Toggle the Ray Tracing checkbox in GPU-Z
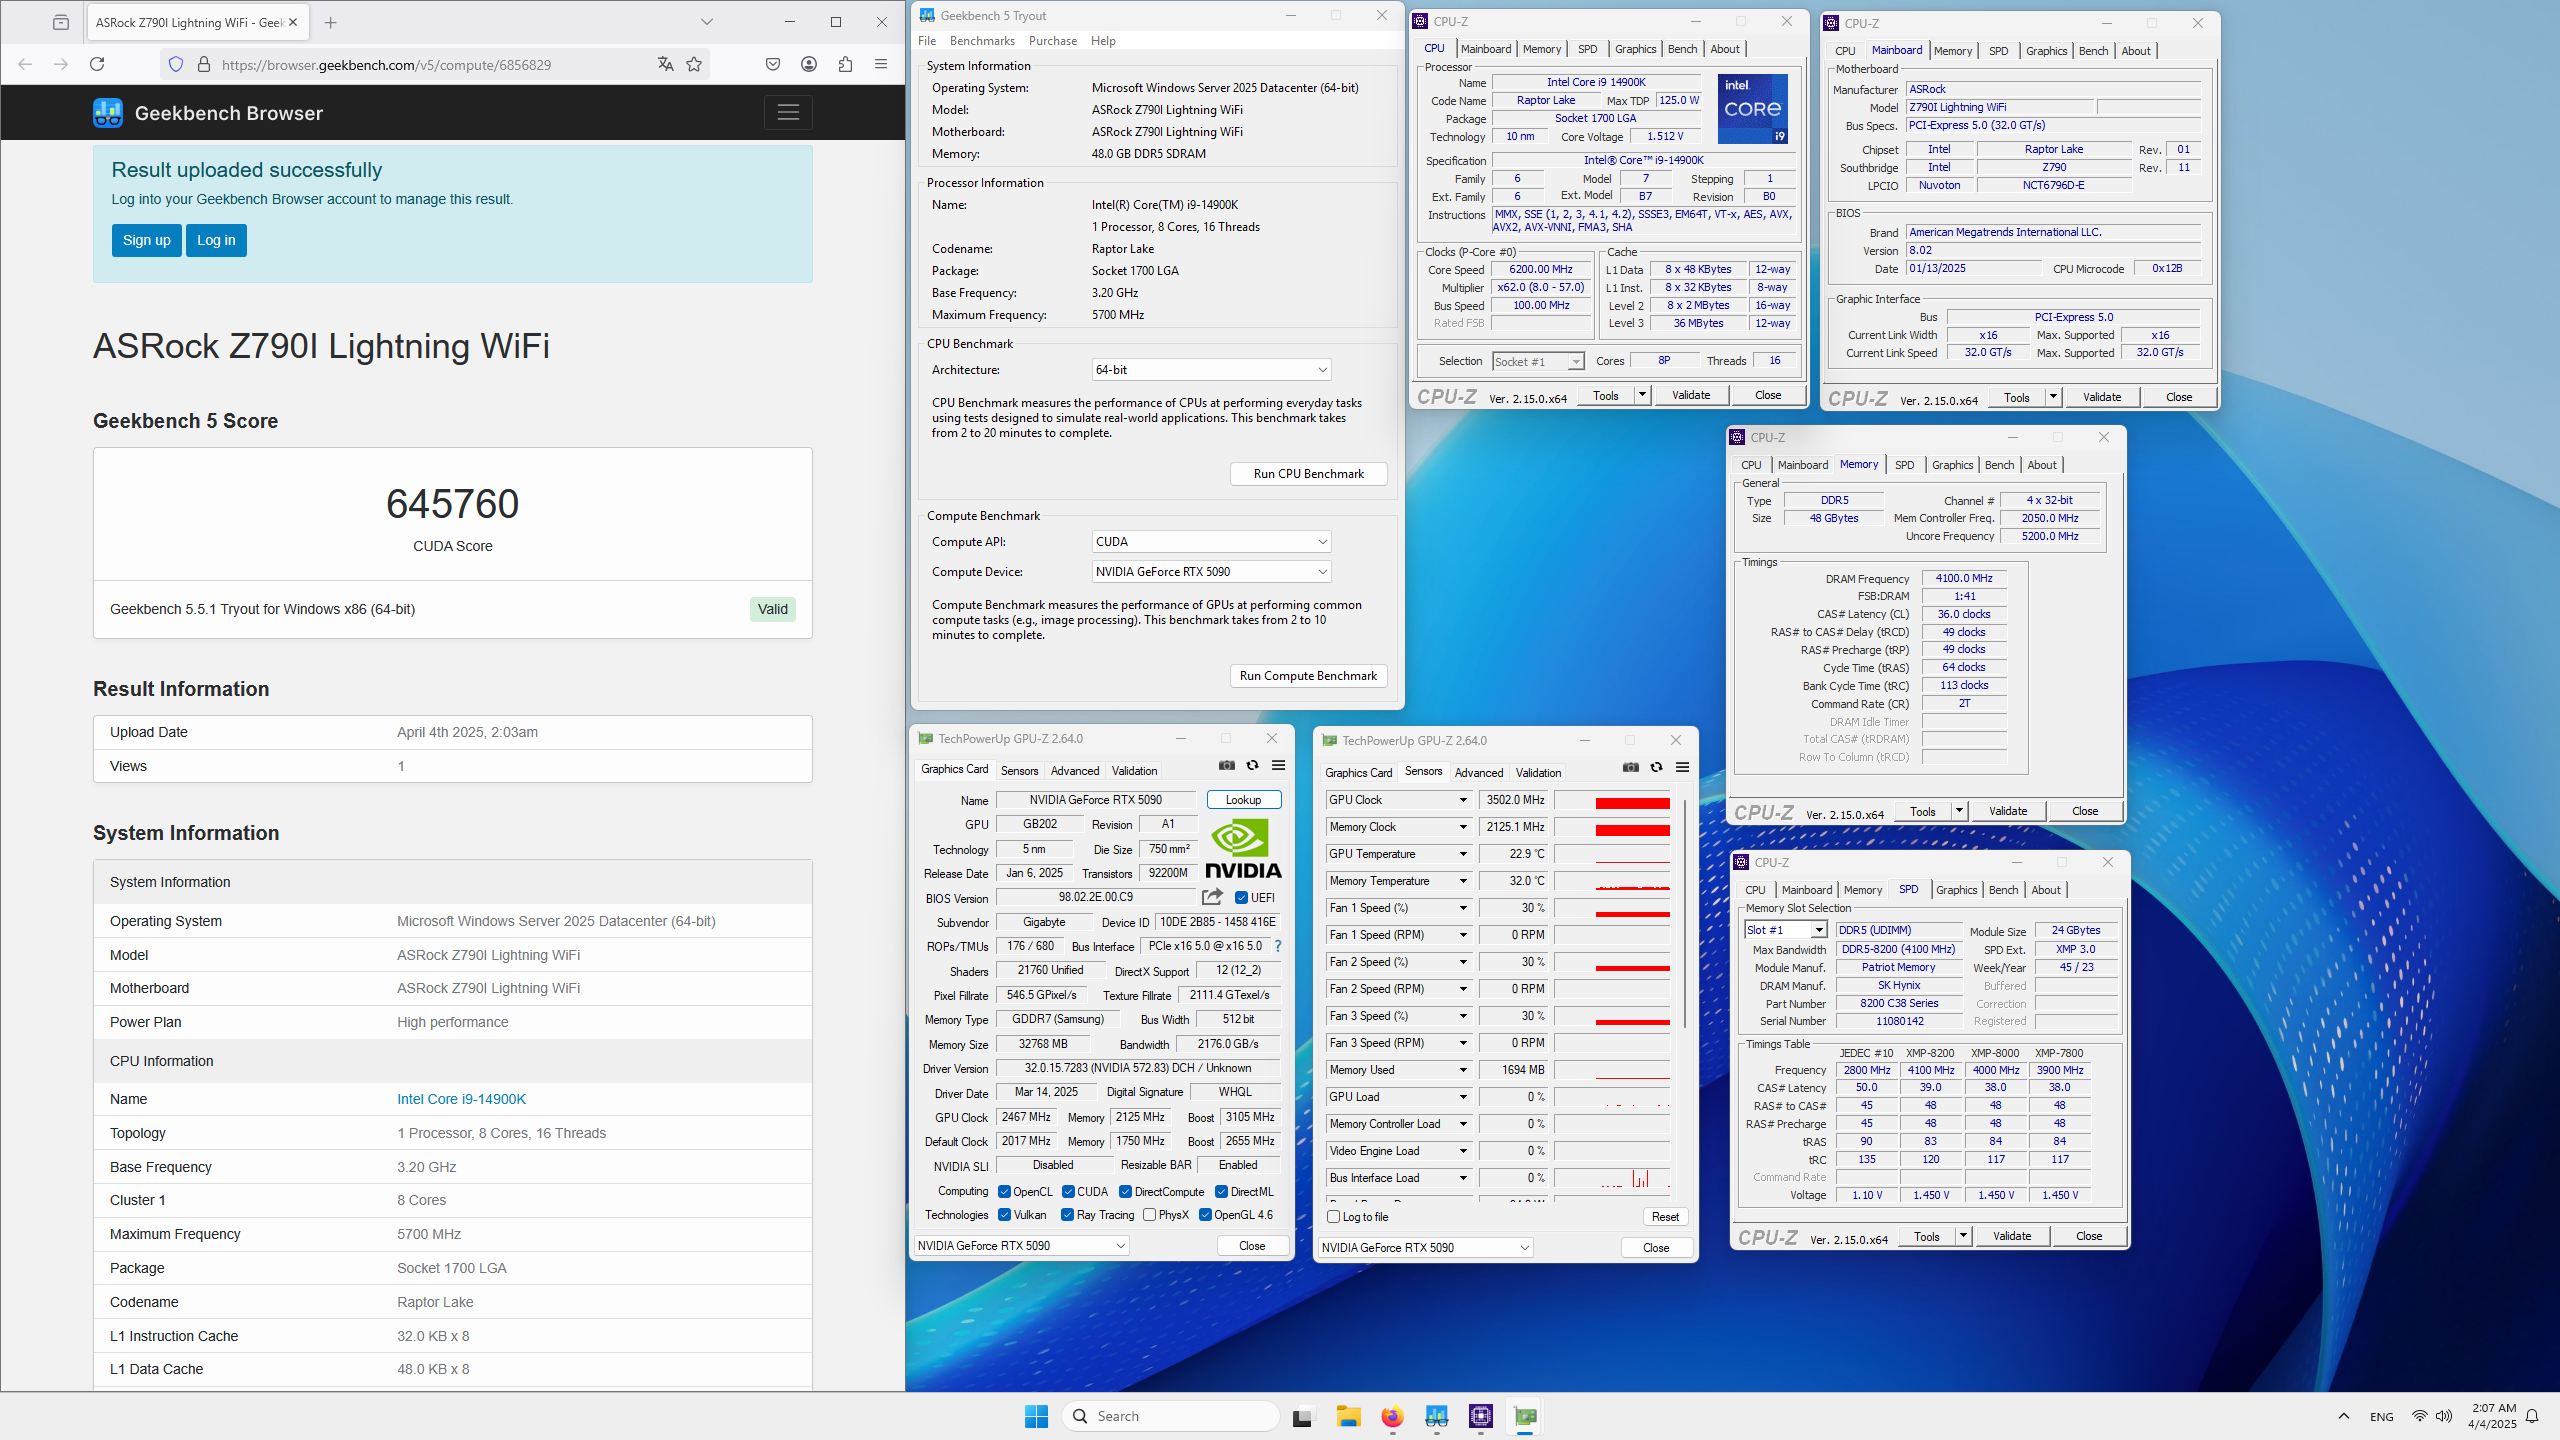The height and width of the screenshot is (1440, 2560). [1068, 1214]
